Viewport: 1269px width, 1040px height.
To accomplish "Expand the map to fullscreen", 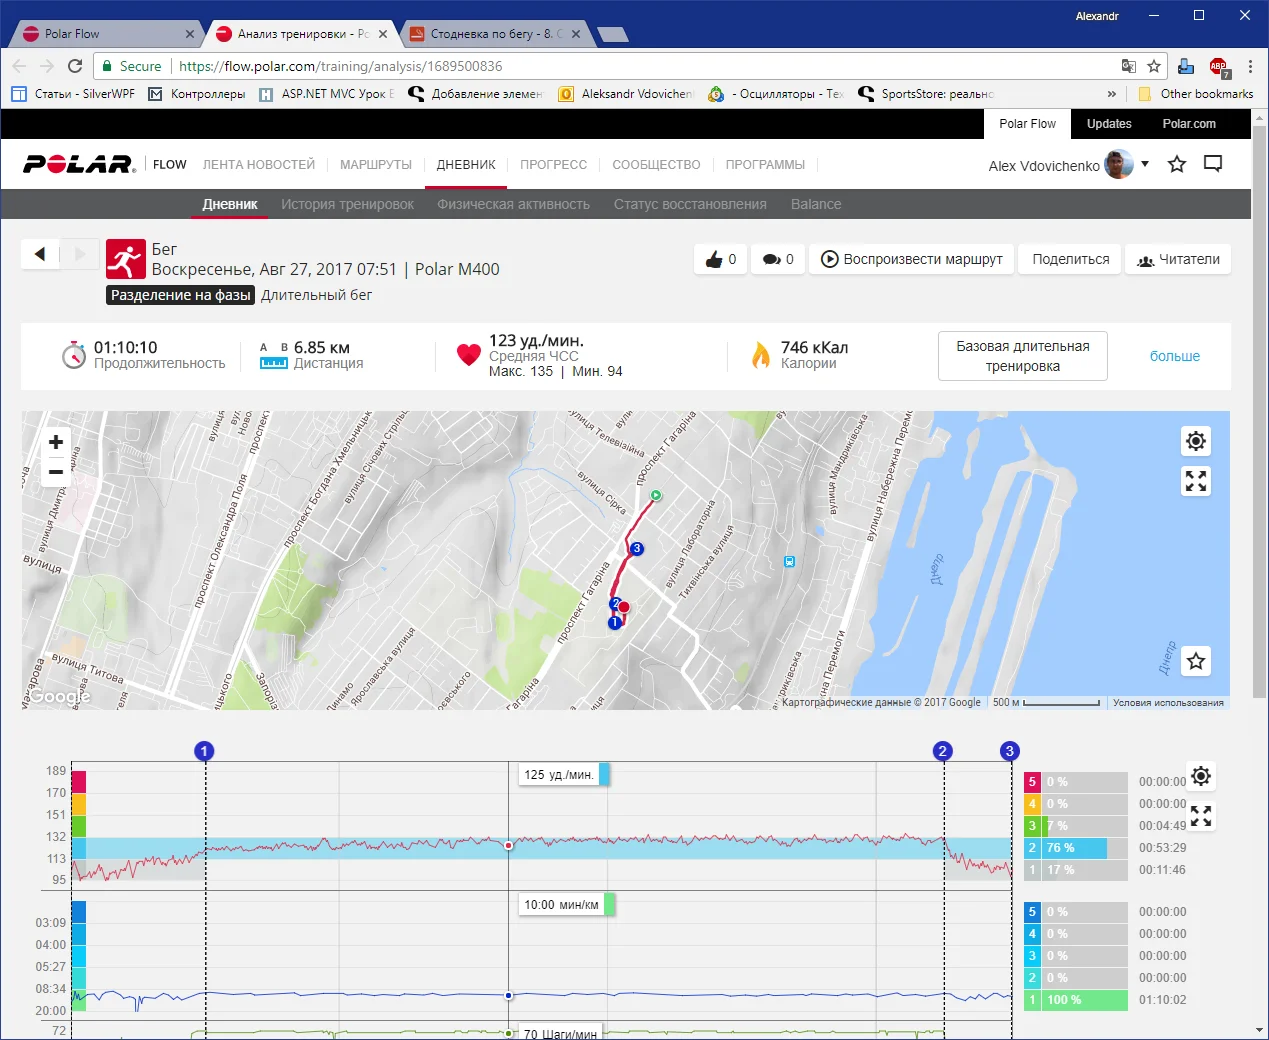I will [1196, 481].
